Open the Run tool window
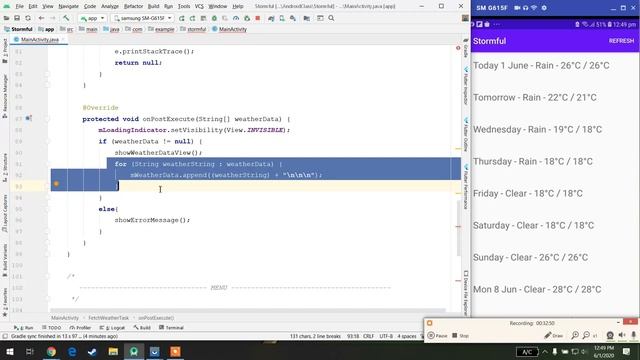The width and height of the screenshot is (640, 360). (x=23, y=328)
